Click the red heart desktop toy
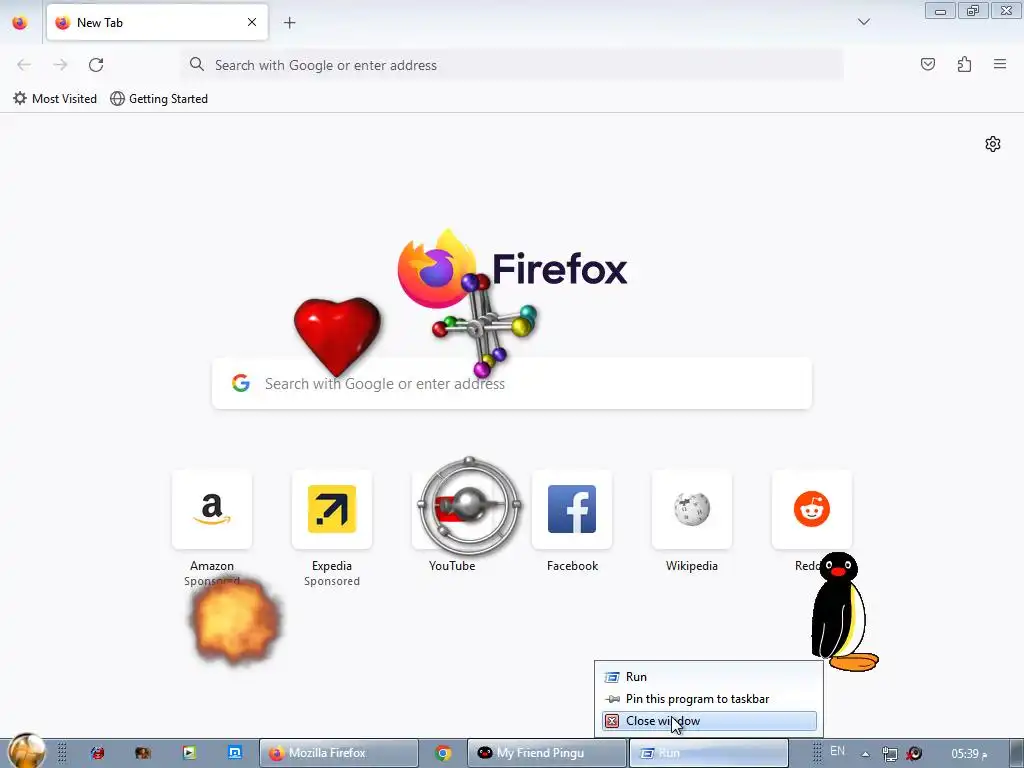 (x=337, y=335)
